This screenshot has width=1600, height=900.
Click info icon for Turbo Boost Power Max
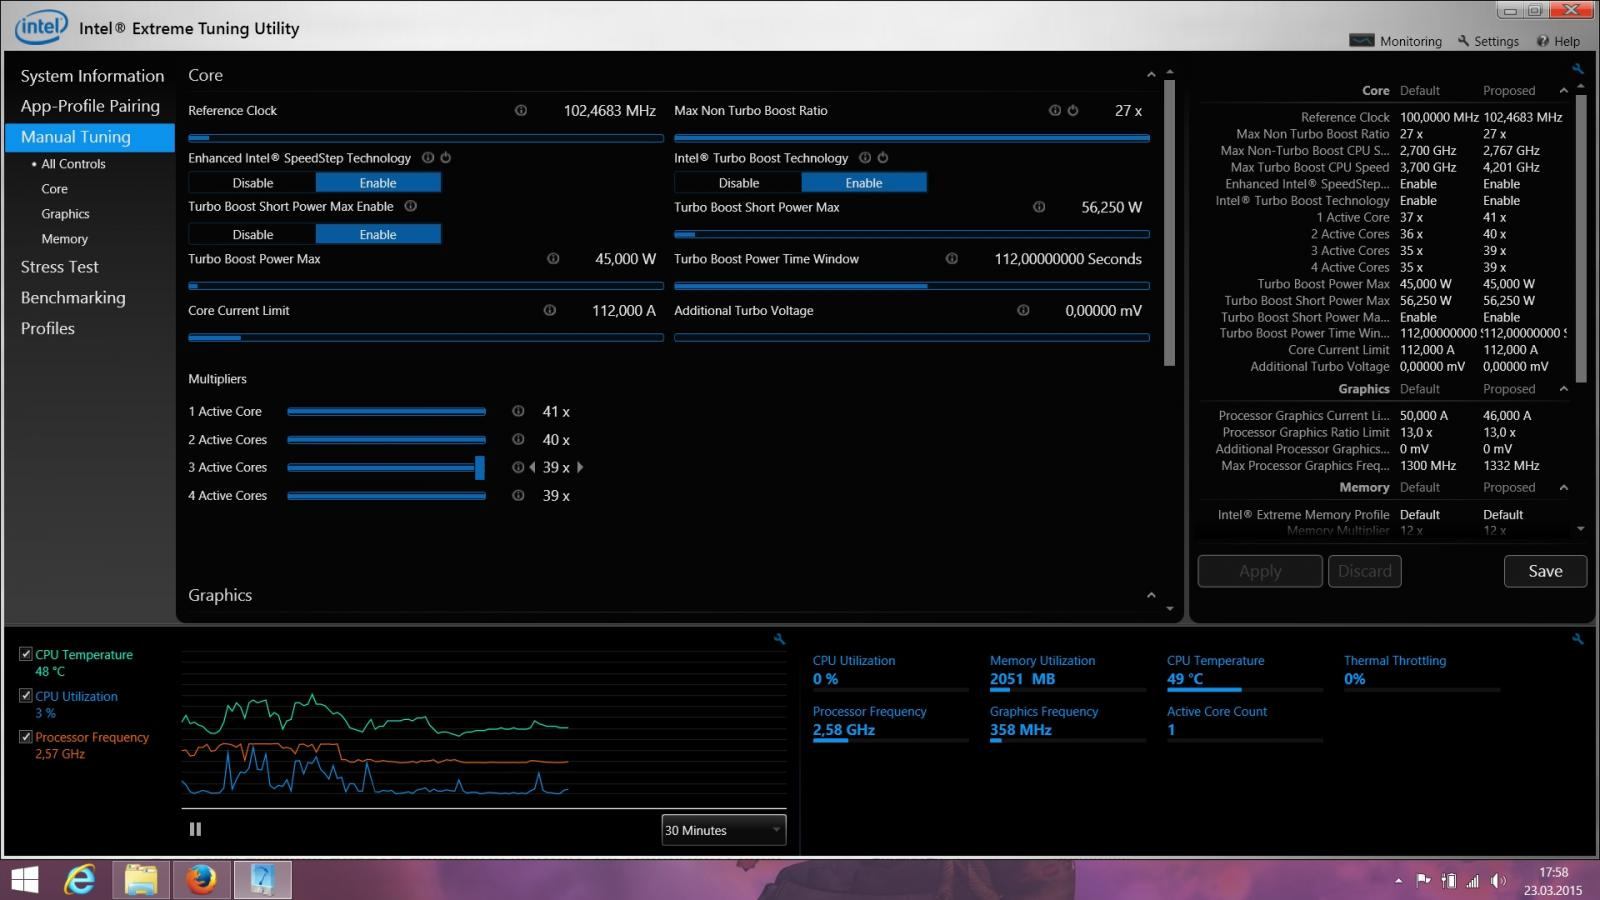click(x=553, y=259)
